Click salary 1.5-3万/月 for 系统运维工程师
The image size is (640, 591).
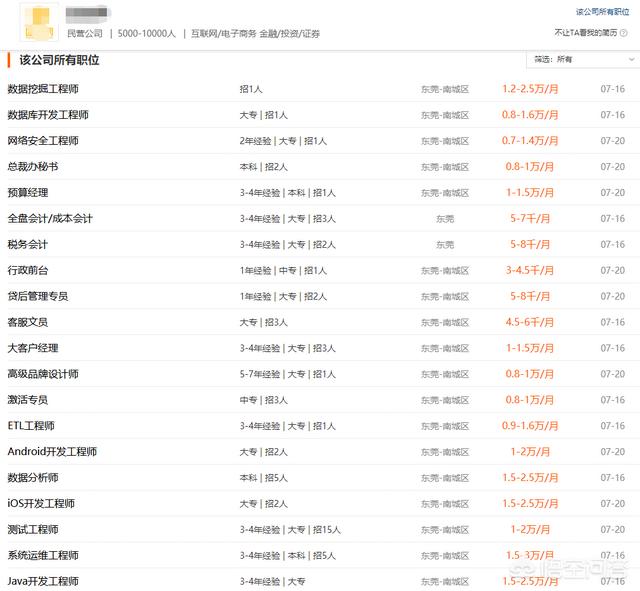click(530, 555)
